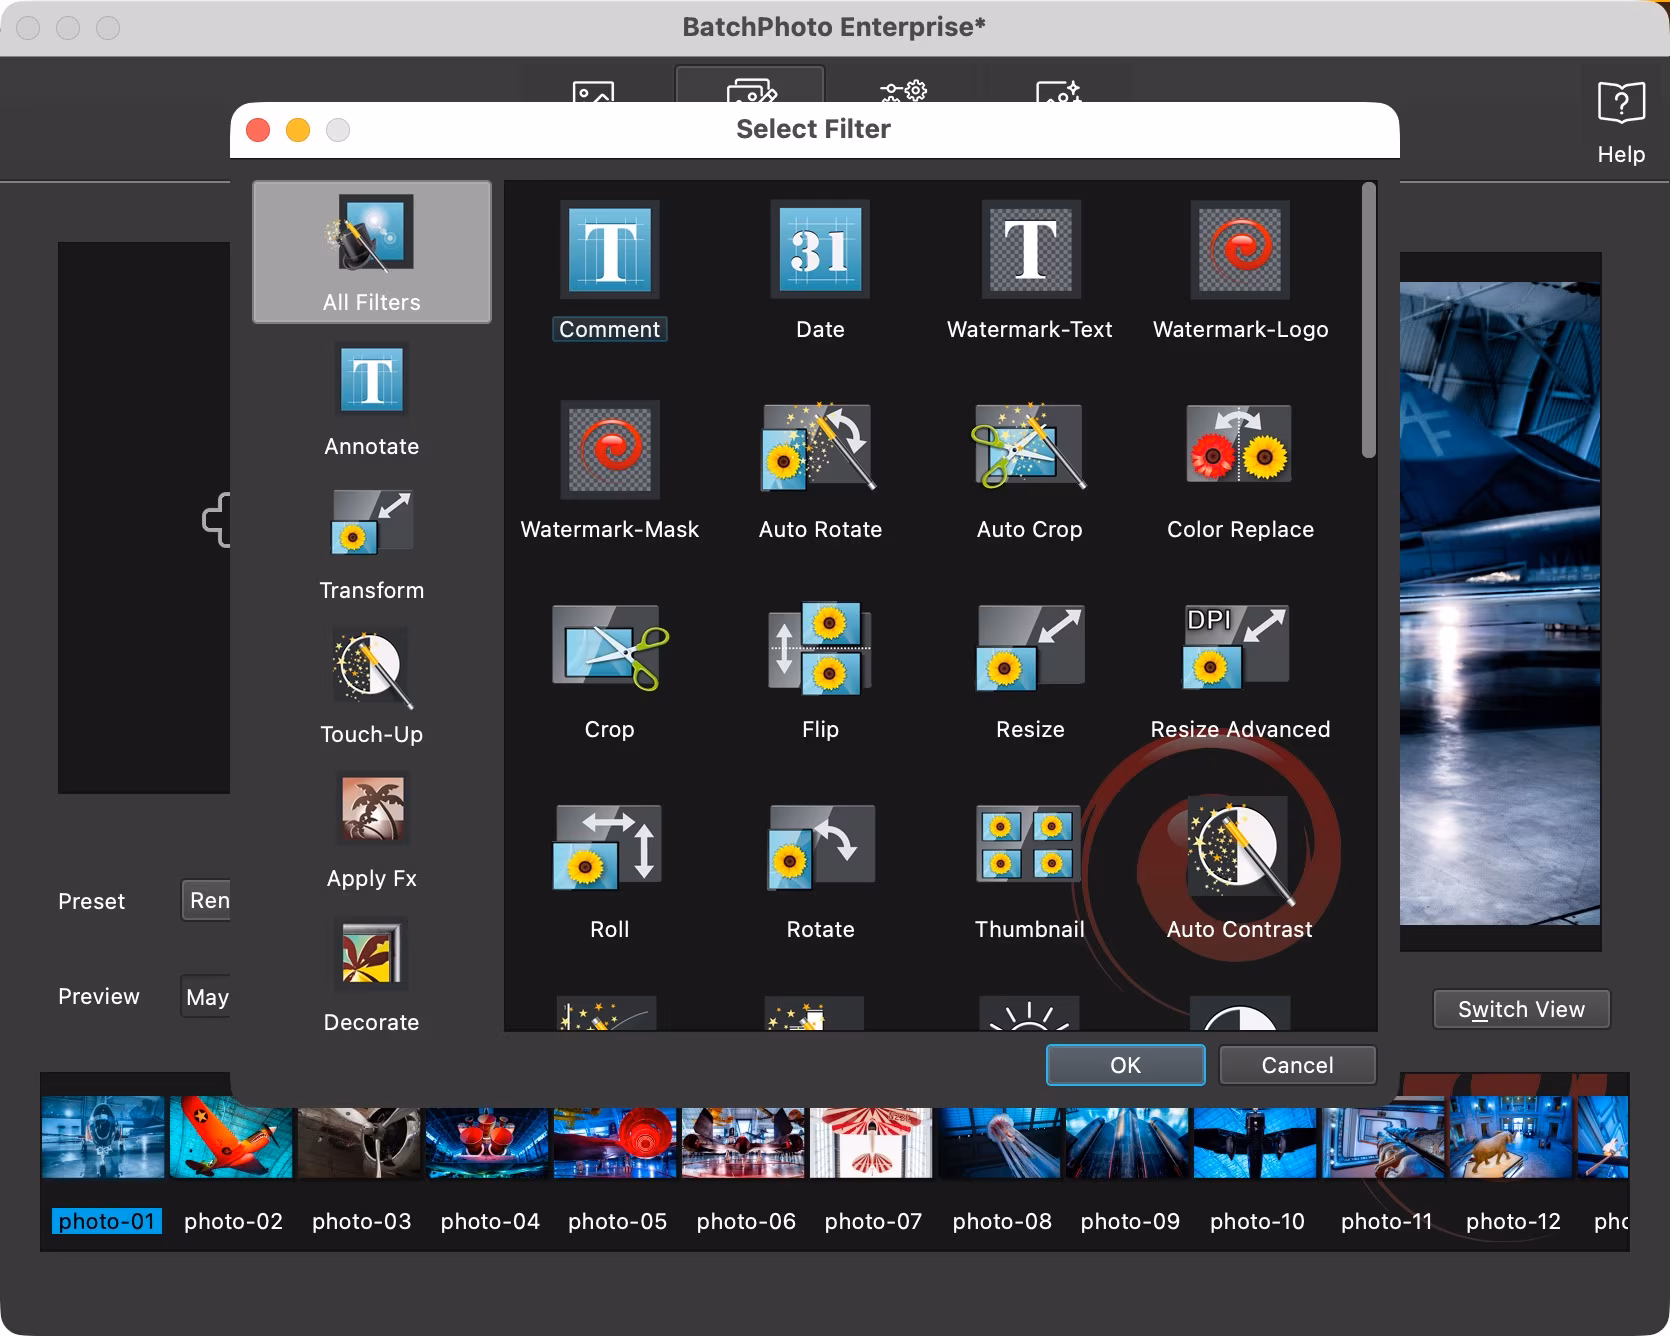Select the Roll filter
The image size is (1670, 1336).
click(609, 848)
